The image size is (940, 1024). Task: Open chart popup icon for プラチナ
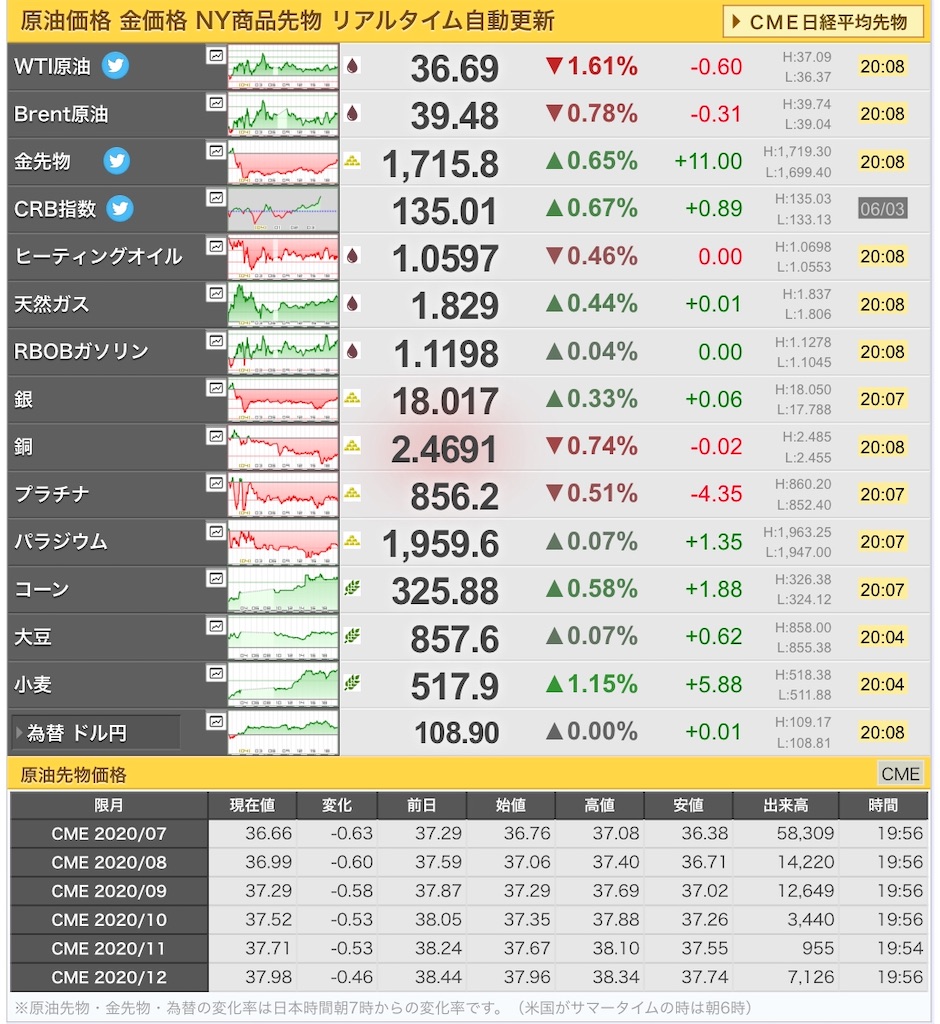pyautogui.click(x=216, y=483)
